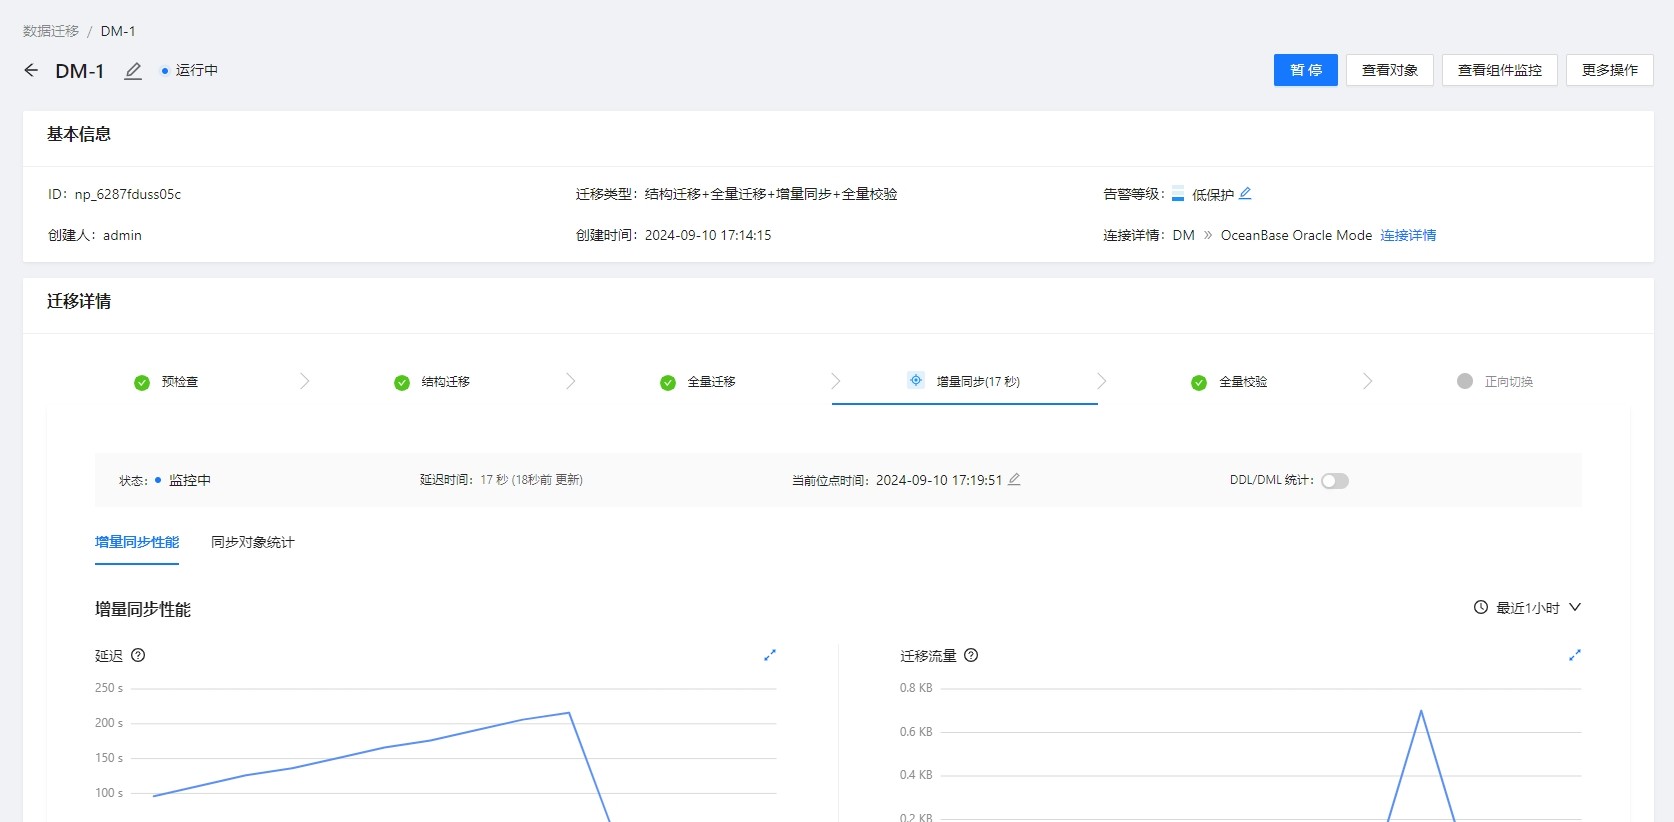
Task: Open help tooltip for 延迟 chart
Action: [139, 656]
